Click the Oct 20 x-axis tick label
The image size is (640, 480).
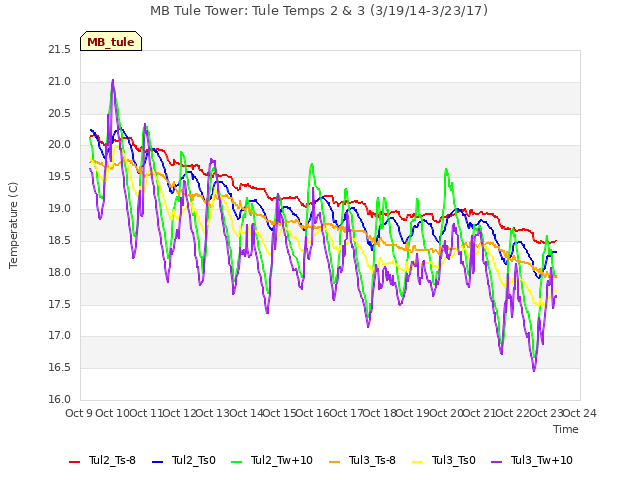446,413
